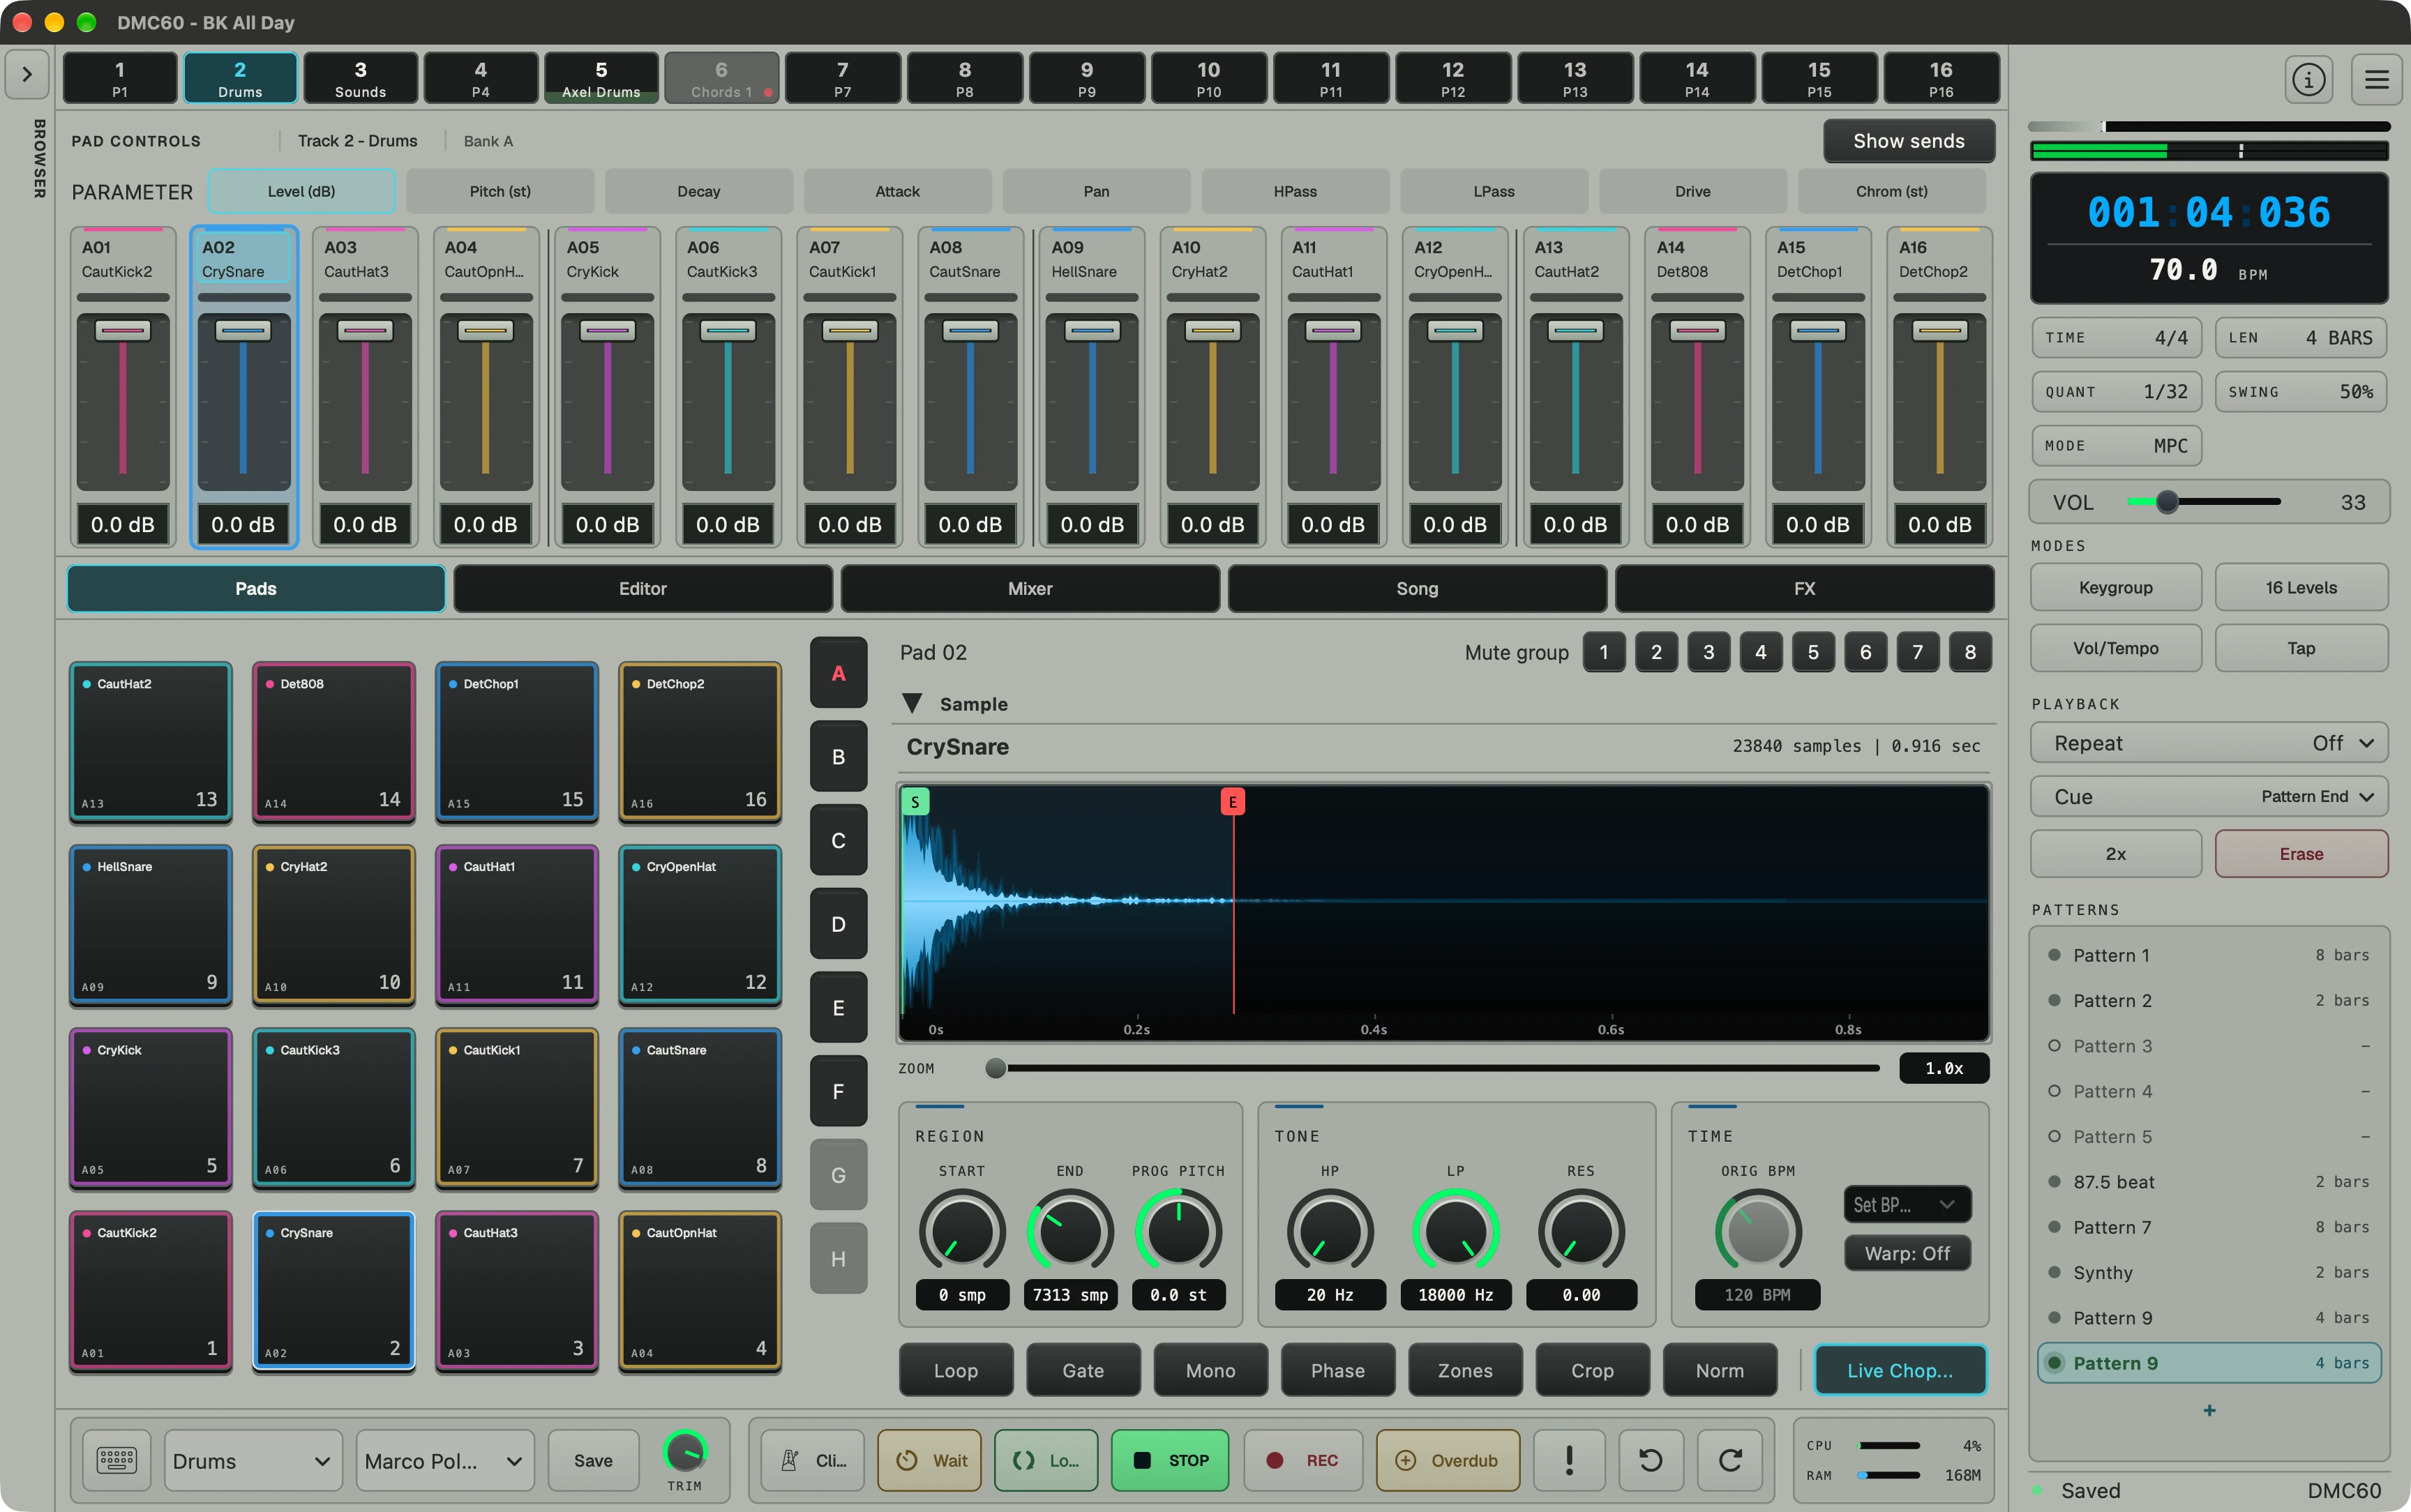Open the info icon panel

click(2308, 79)
